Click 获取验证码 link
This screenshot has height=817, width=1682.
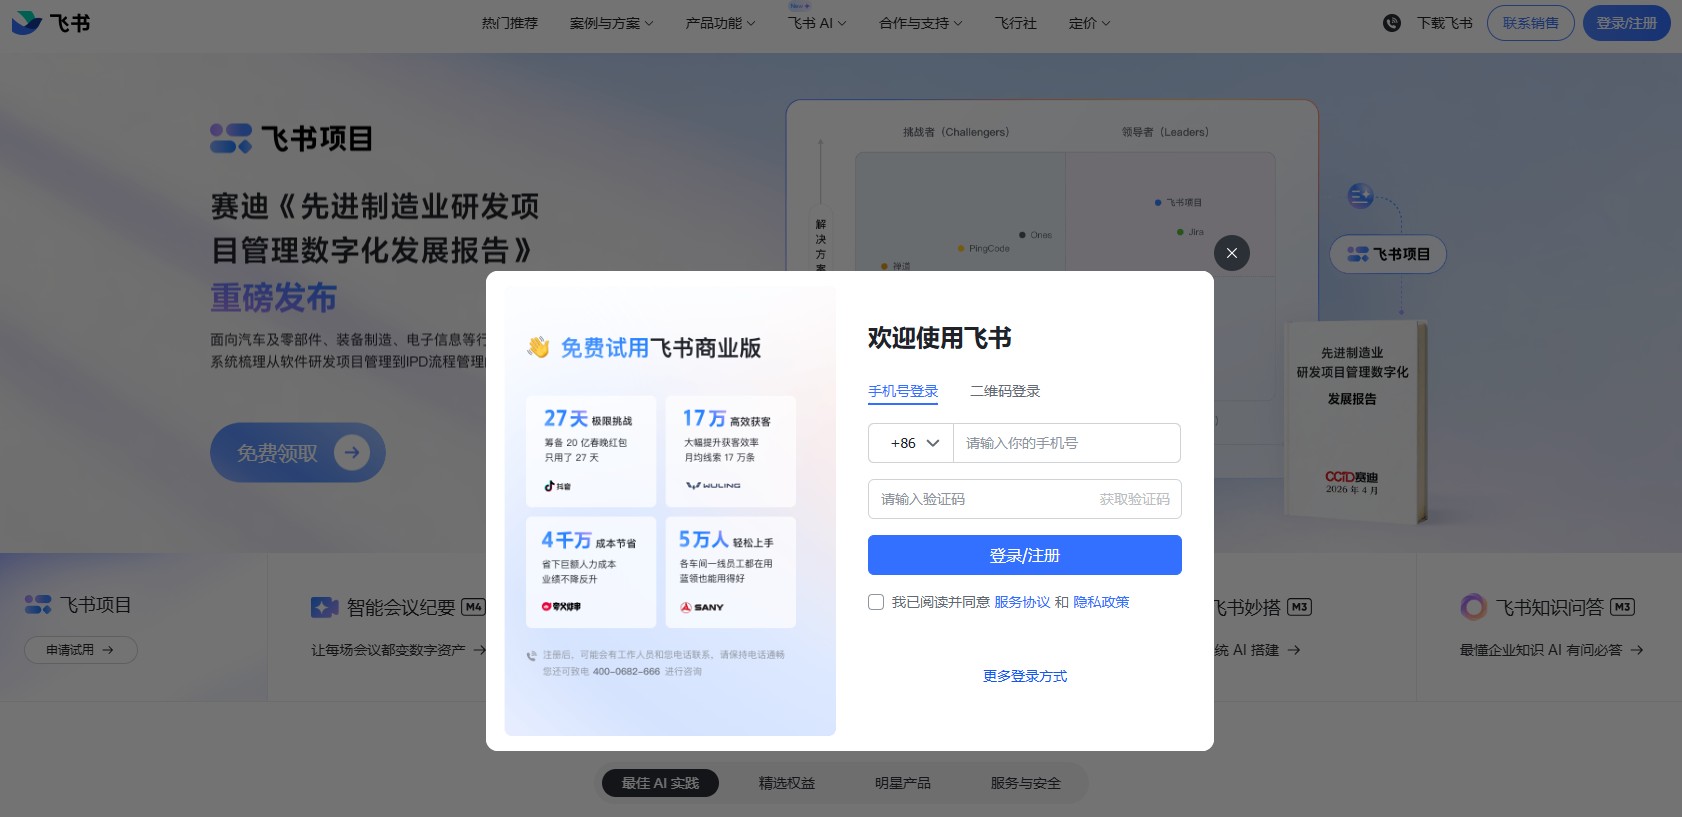click(x=1135, y=499)
